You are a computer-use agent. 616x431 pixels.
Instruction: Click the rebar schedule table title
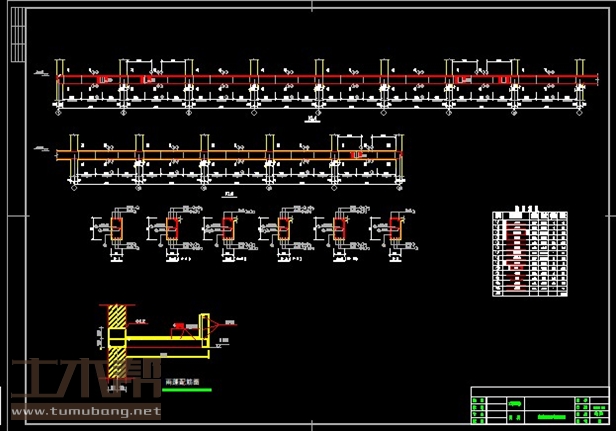click(x=520, y=211)
